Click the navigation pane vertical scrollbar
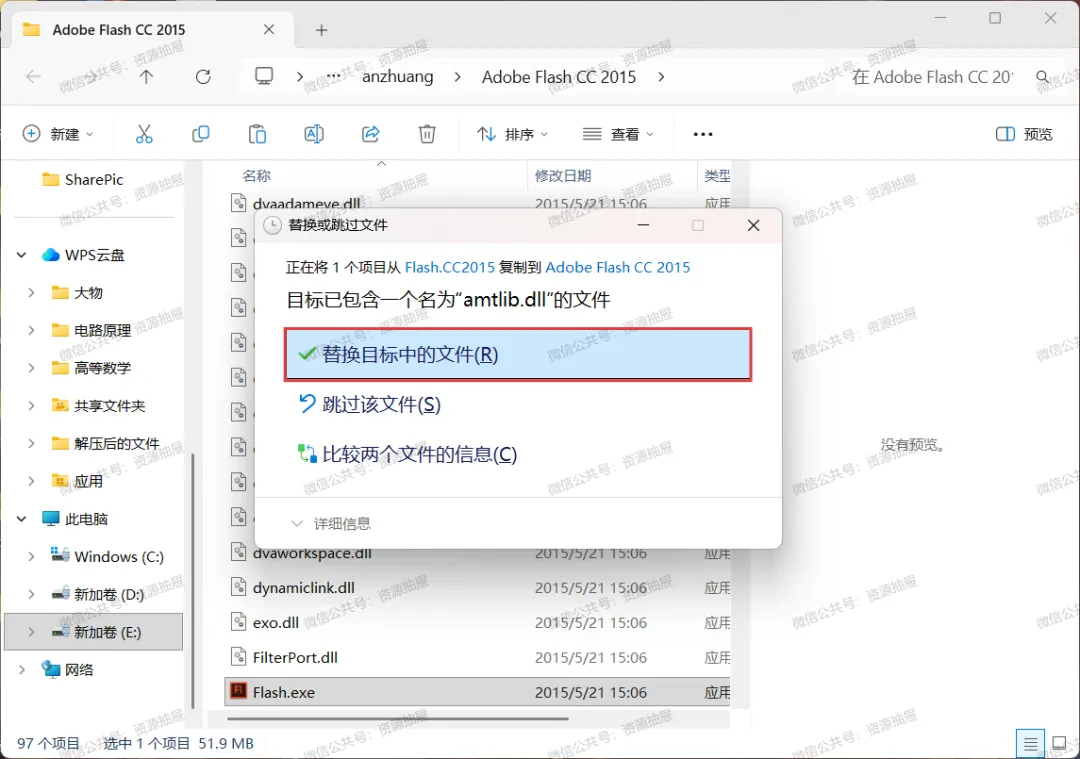Screen dimensions: 1080x759 [192, 581]
